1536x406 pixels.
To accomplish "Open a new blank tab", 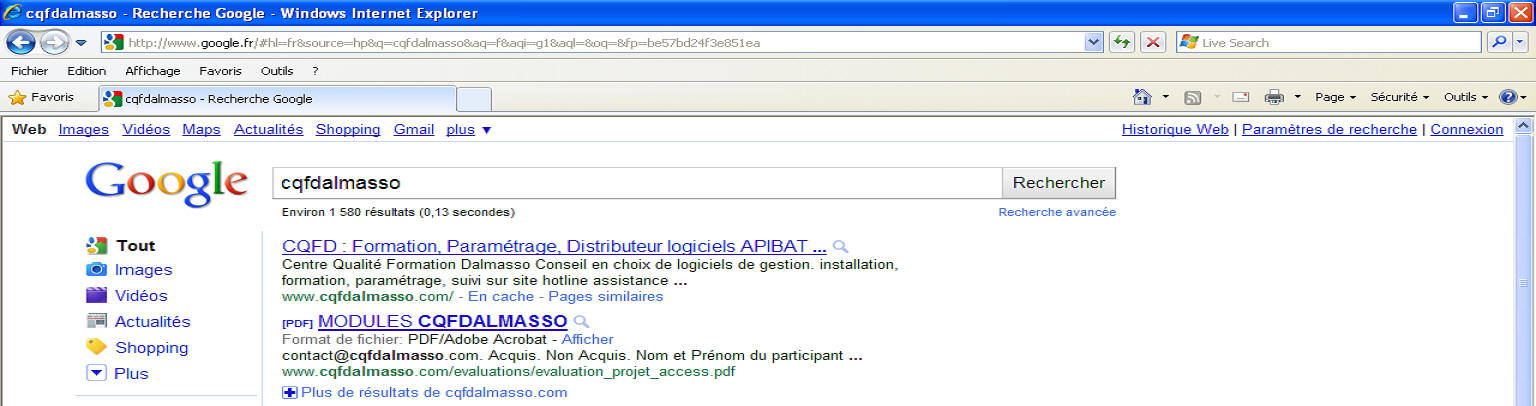I will click(x=474, y=99).
